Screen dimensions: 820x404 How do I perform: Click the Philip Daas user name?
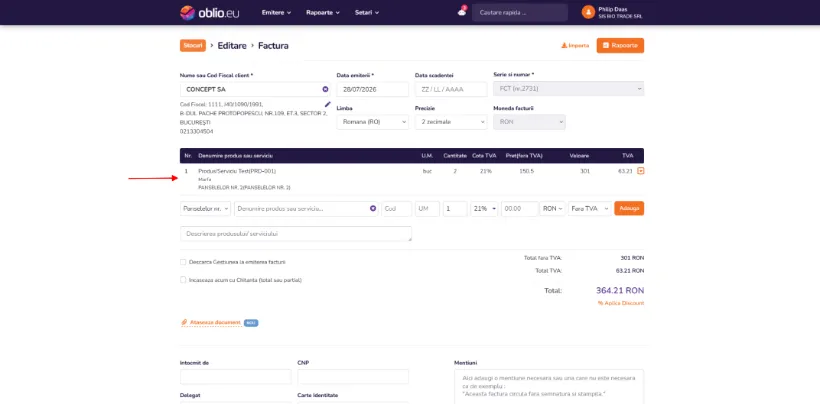point(613,9)
